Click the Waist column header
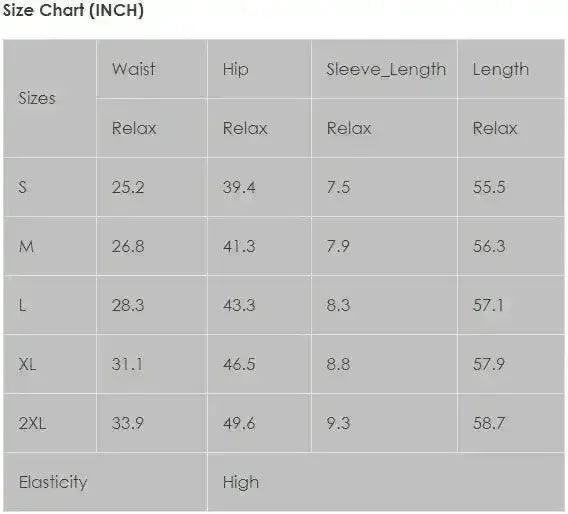 coord(134,69)
